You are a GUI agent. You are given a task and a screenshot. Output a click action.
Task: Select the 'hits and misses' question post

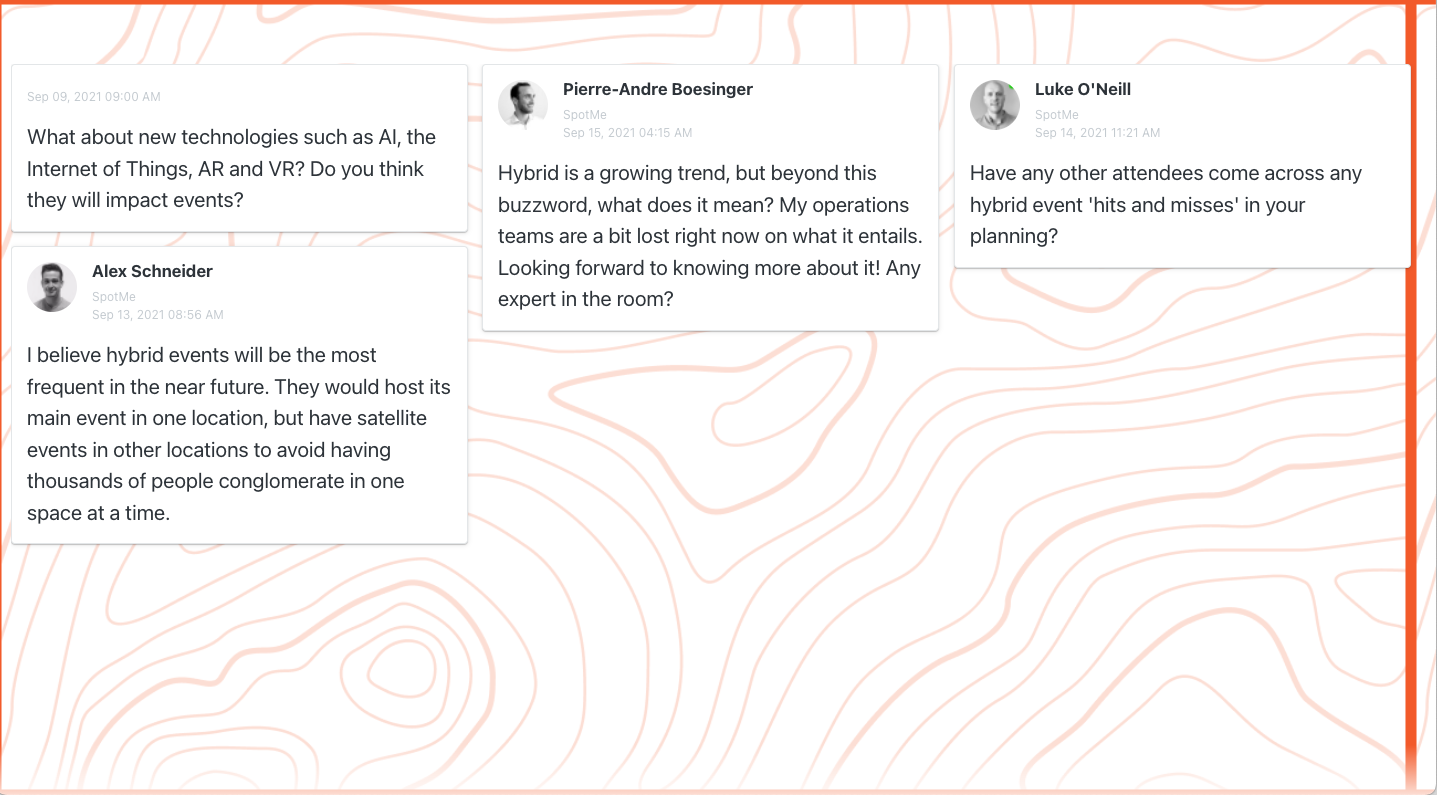click(1182, 166)
